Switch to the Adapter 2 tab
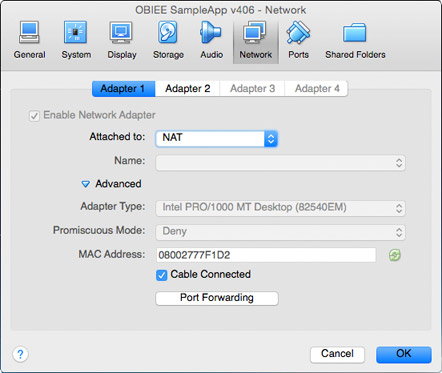 click(x=187, y=89)
